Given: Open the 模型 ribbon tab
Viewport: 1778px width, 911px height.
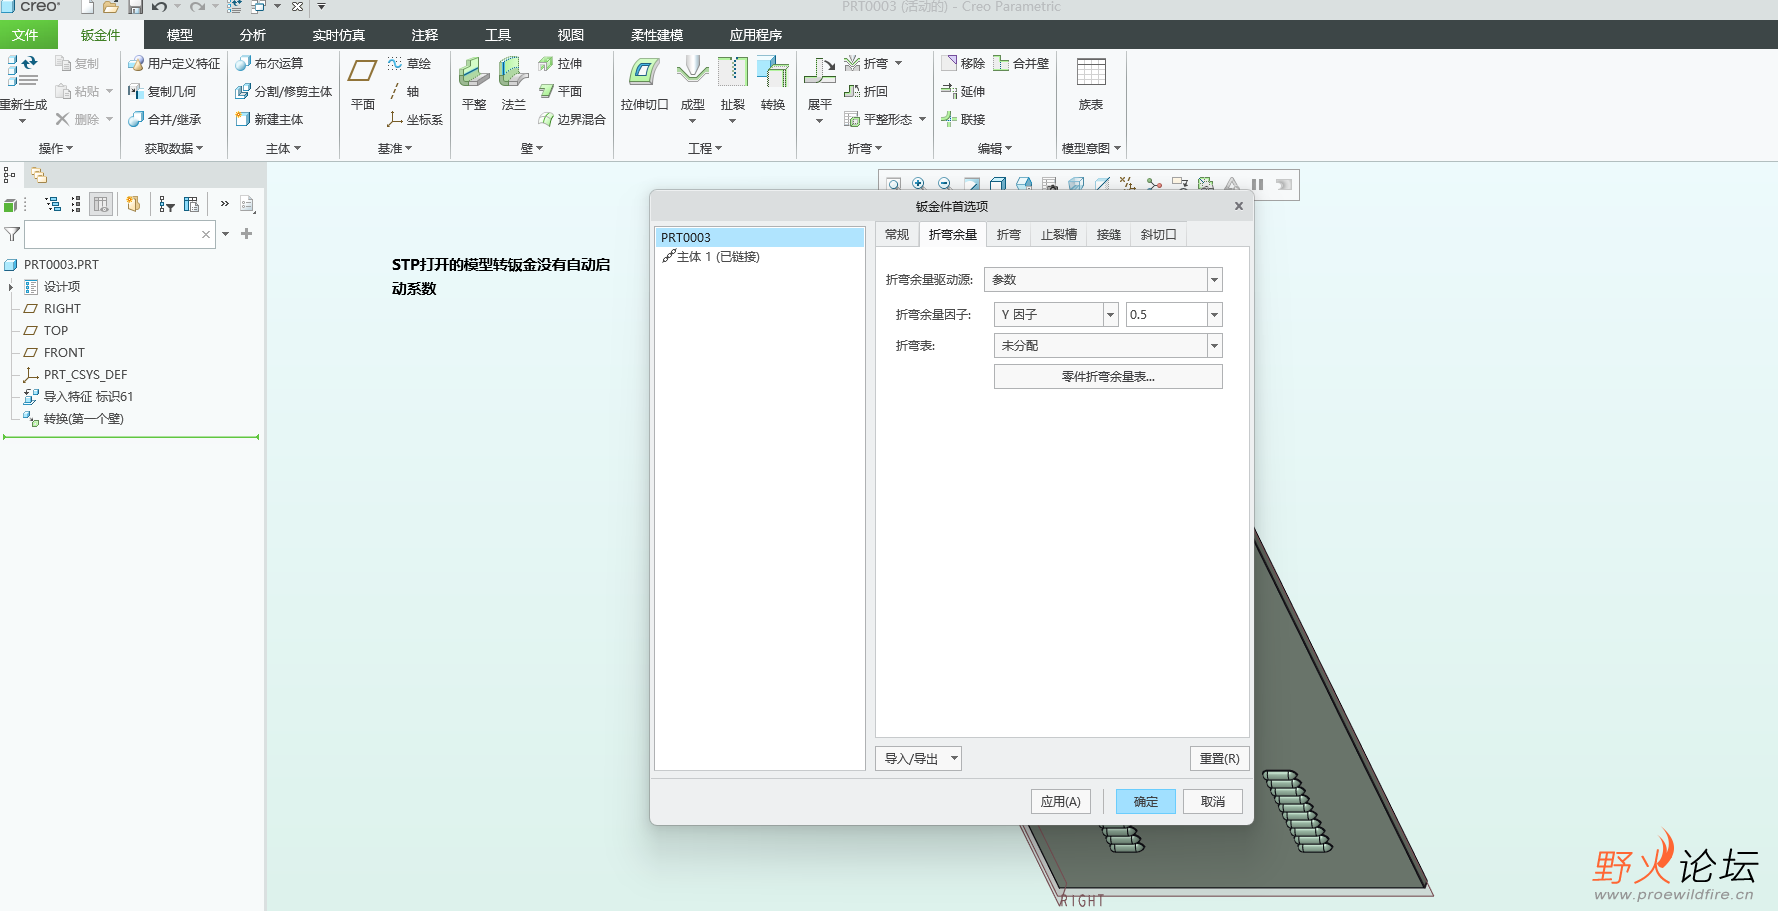Looking at the screenshot, I should 180,35.
